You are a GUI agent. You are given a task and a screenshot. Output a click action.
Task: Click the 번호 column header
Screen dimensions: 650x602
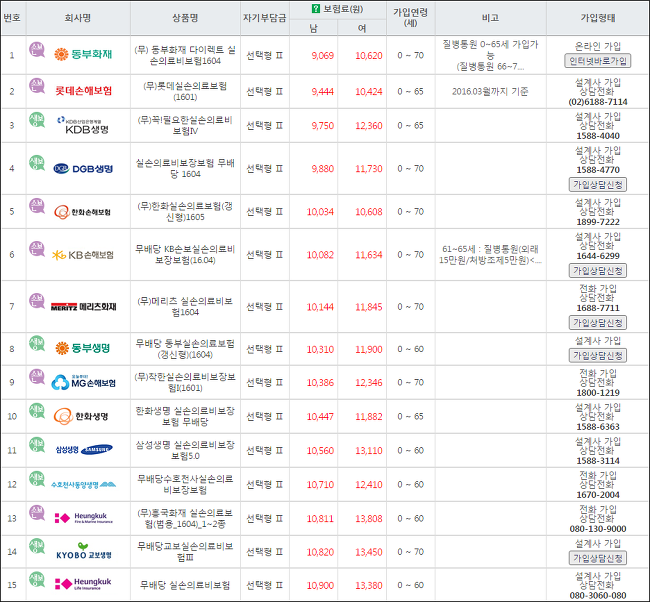tap(12, 18)
